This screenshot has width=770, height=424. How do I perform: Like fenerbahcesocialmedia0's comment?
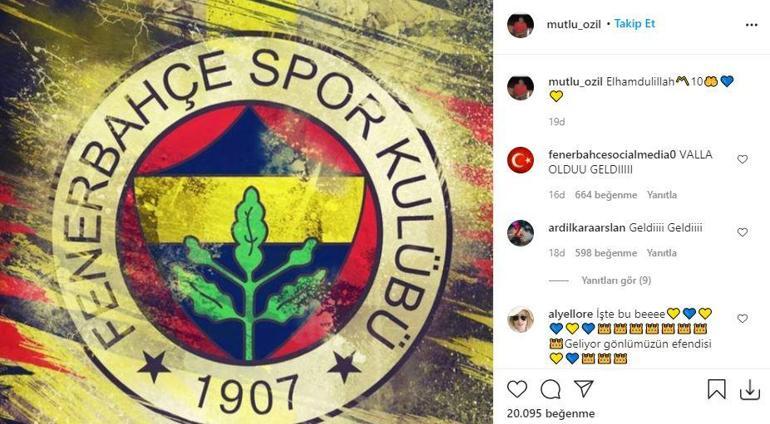pos(742,159)
